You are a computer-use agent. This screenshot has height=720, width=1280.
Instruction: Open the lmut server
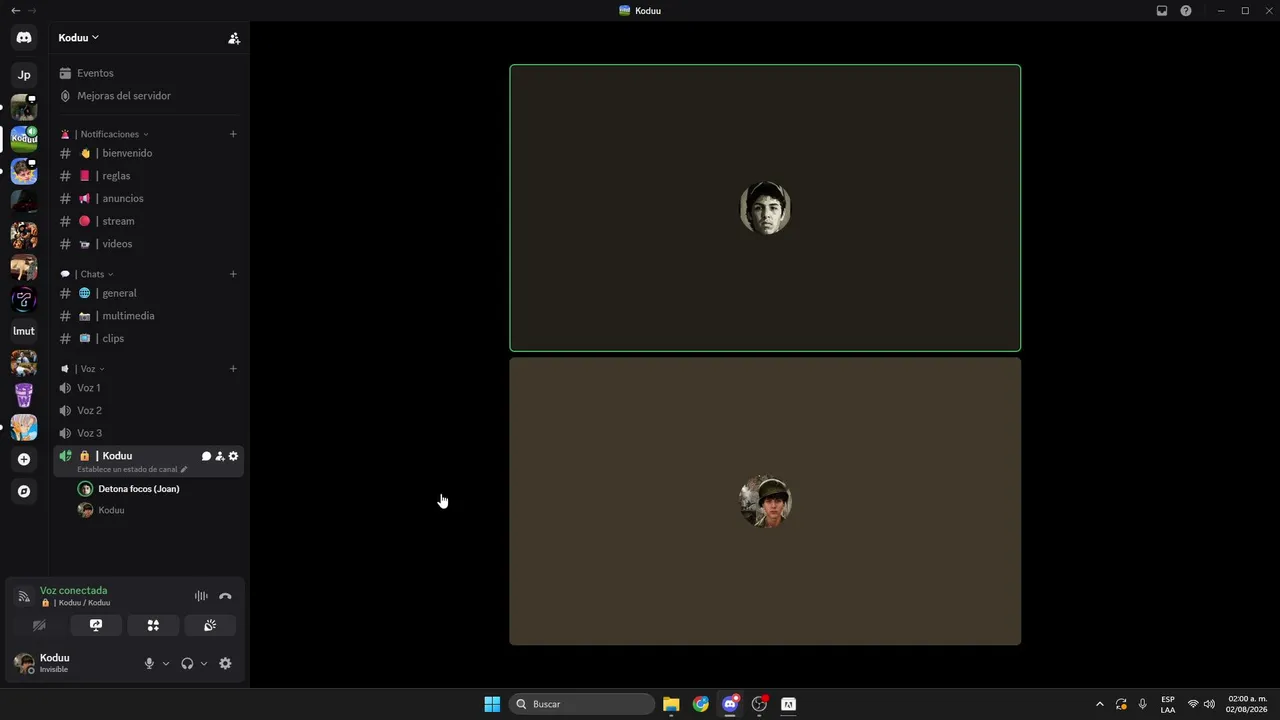point(24,331)
